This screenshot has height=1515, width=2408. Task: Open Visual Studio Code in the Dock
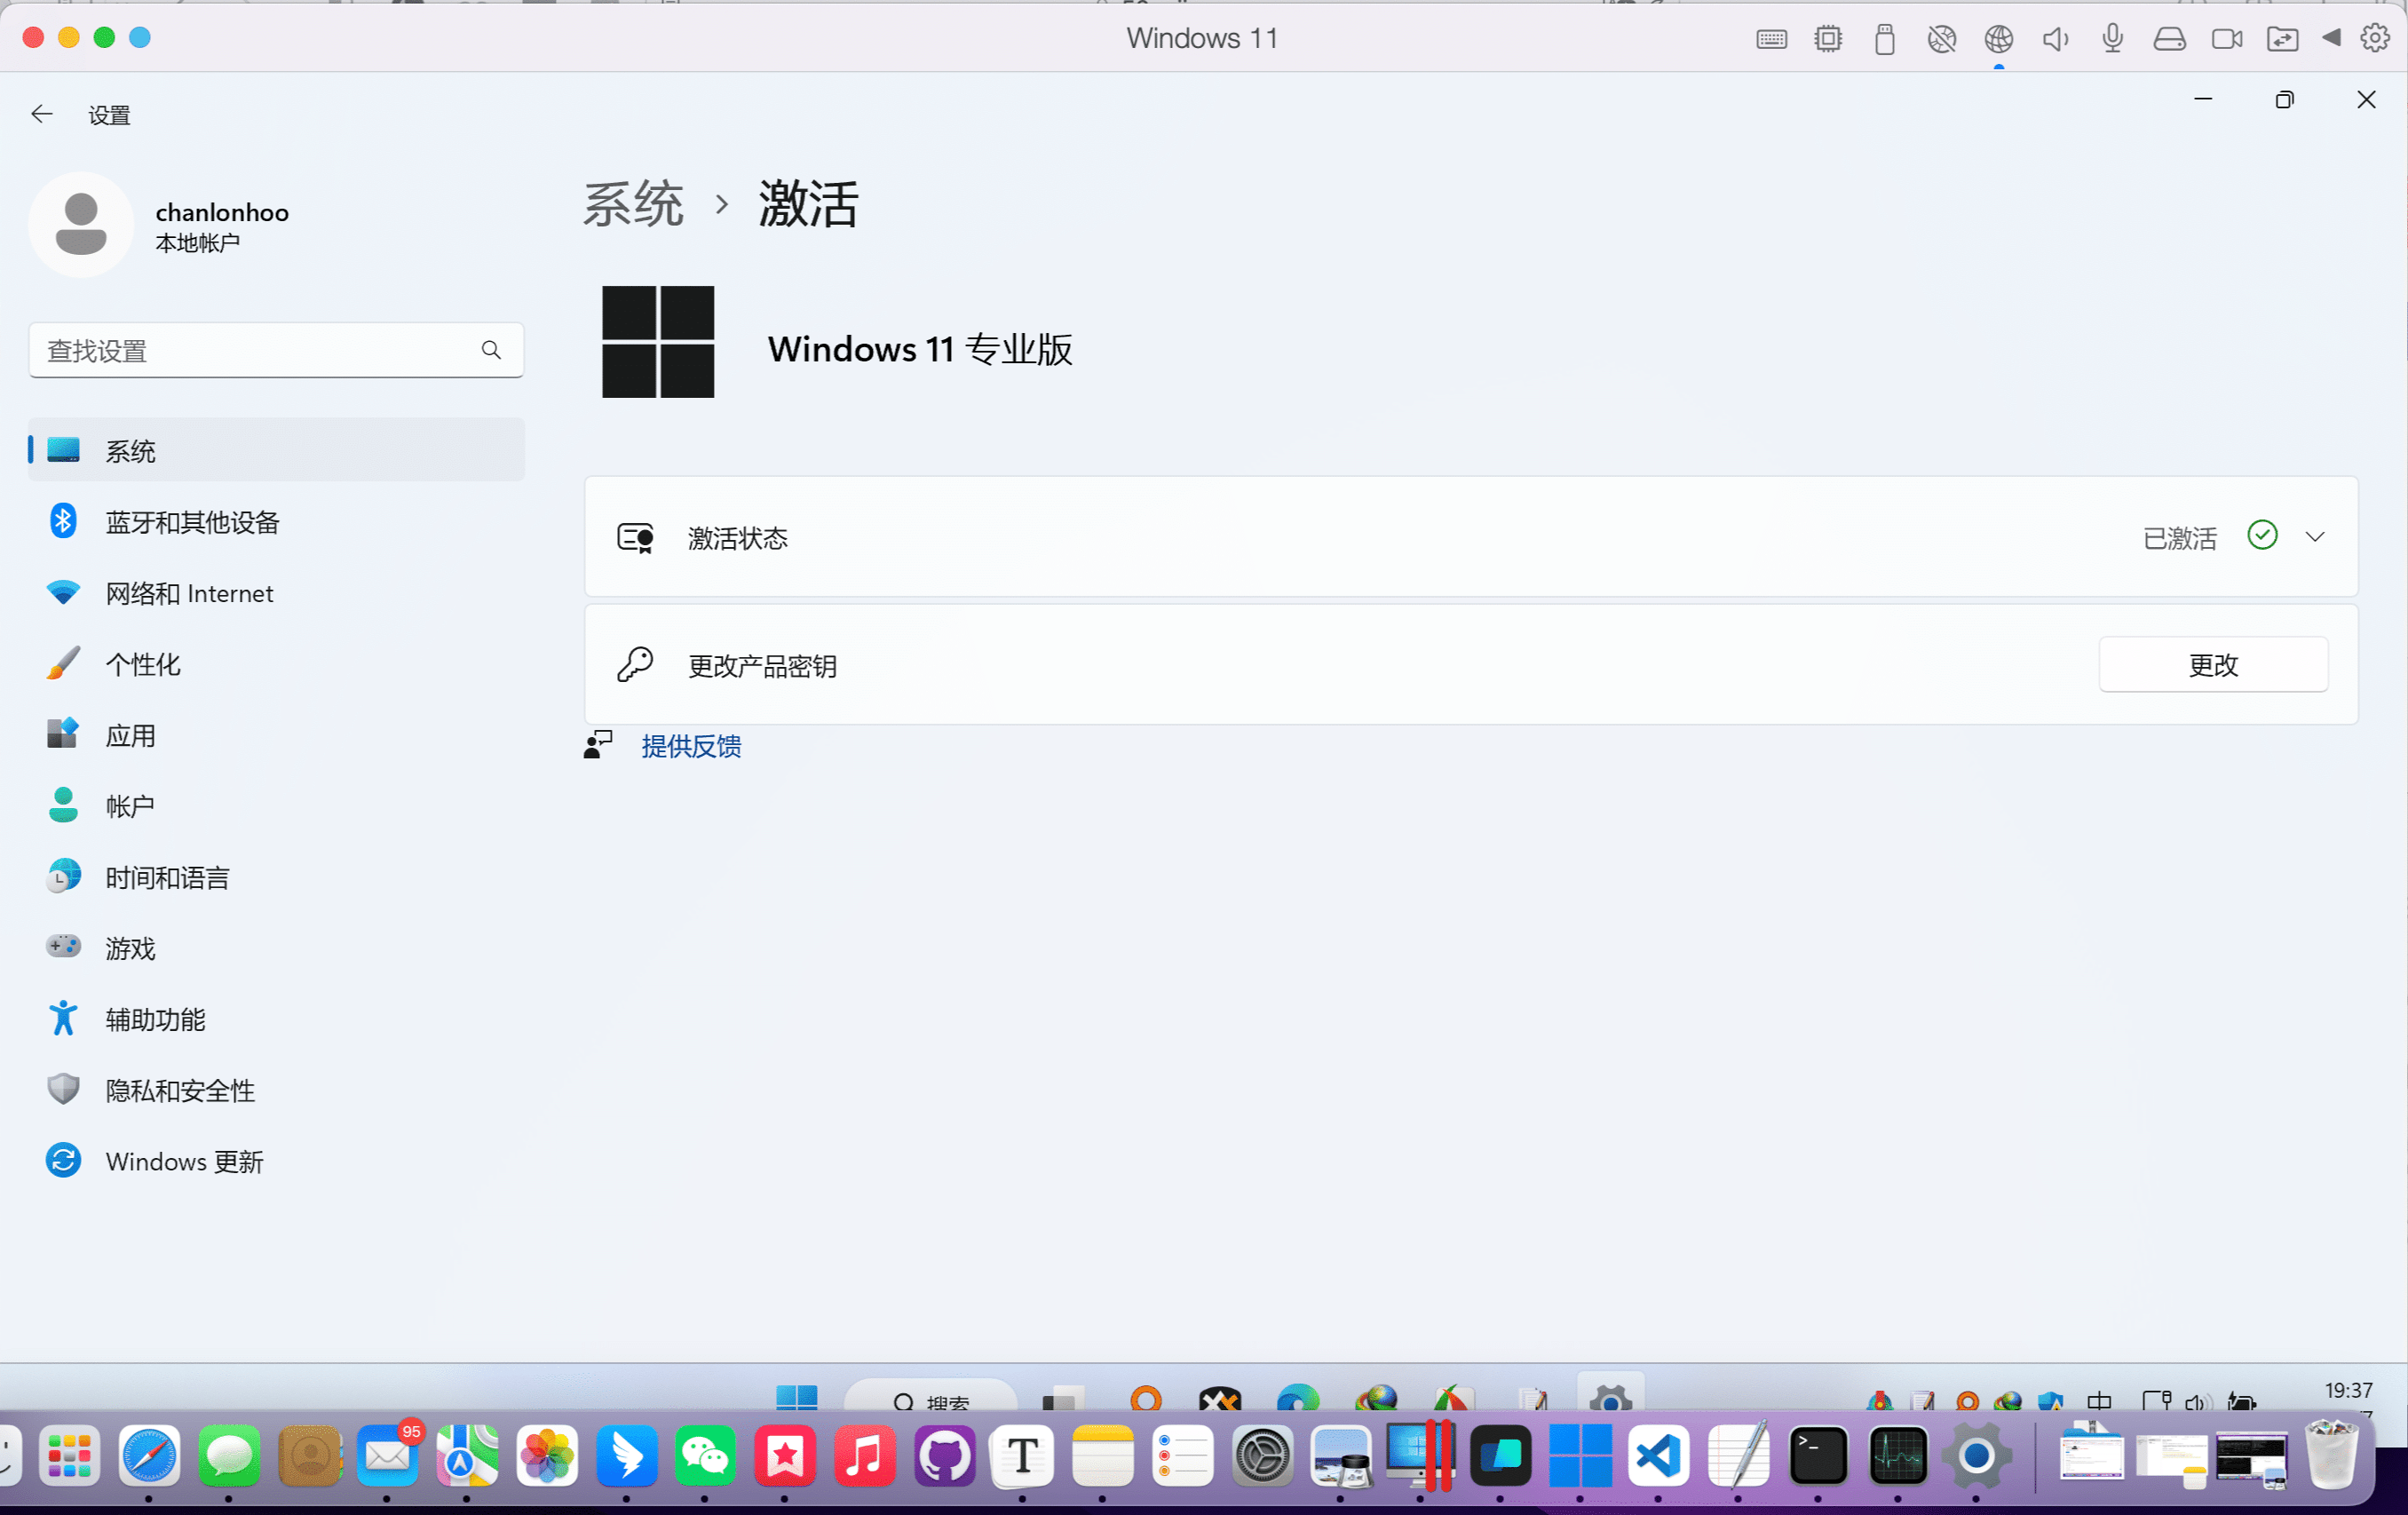(x=1659, y=1455)
